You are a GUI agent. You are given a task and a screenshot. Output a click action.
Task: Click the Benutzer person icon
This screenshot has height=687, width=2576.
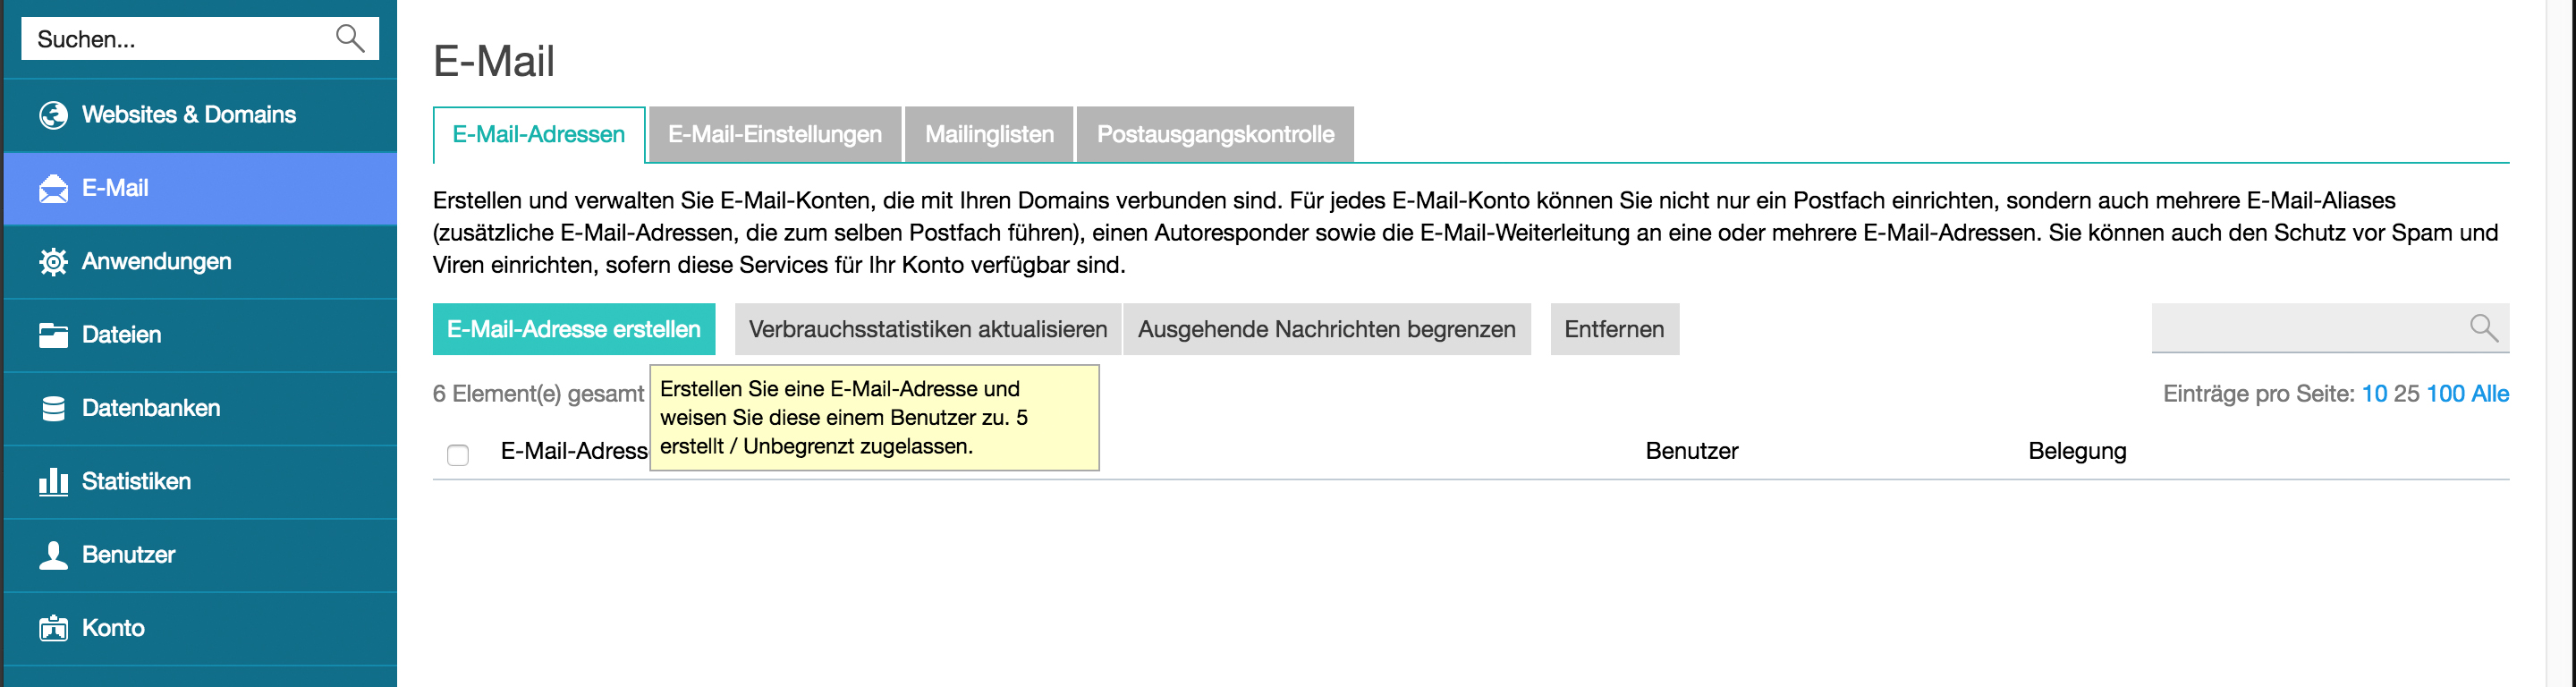coord(53,555)
